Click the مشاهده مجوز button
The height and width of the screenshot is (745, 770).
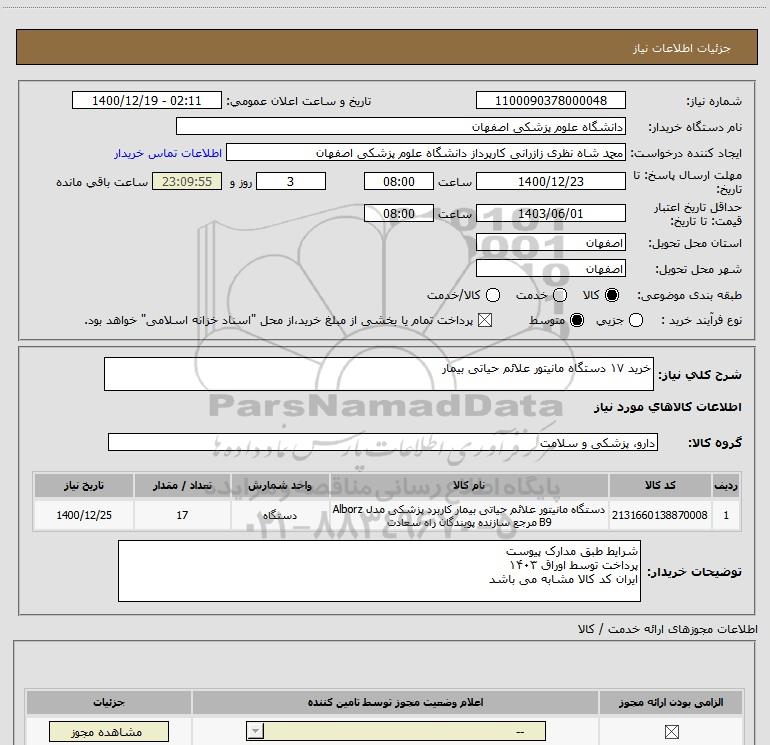pyautogui.click(x=109, y=732)
